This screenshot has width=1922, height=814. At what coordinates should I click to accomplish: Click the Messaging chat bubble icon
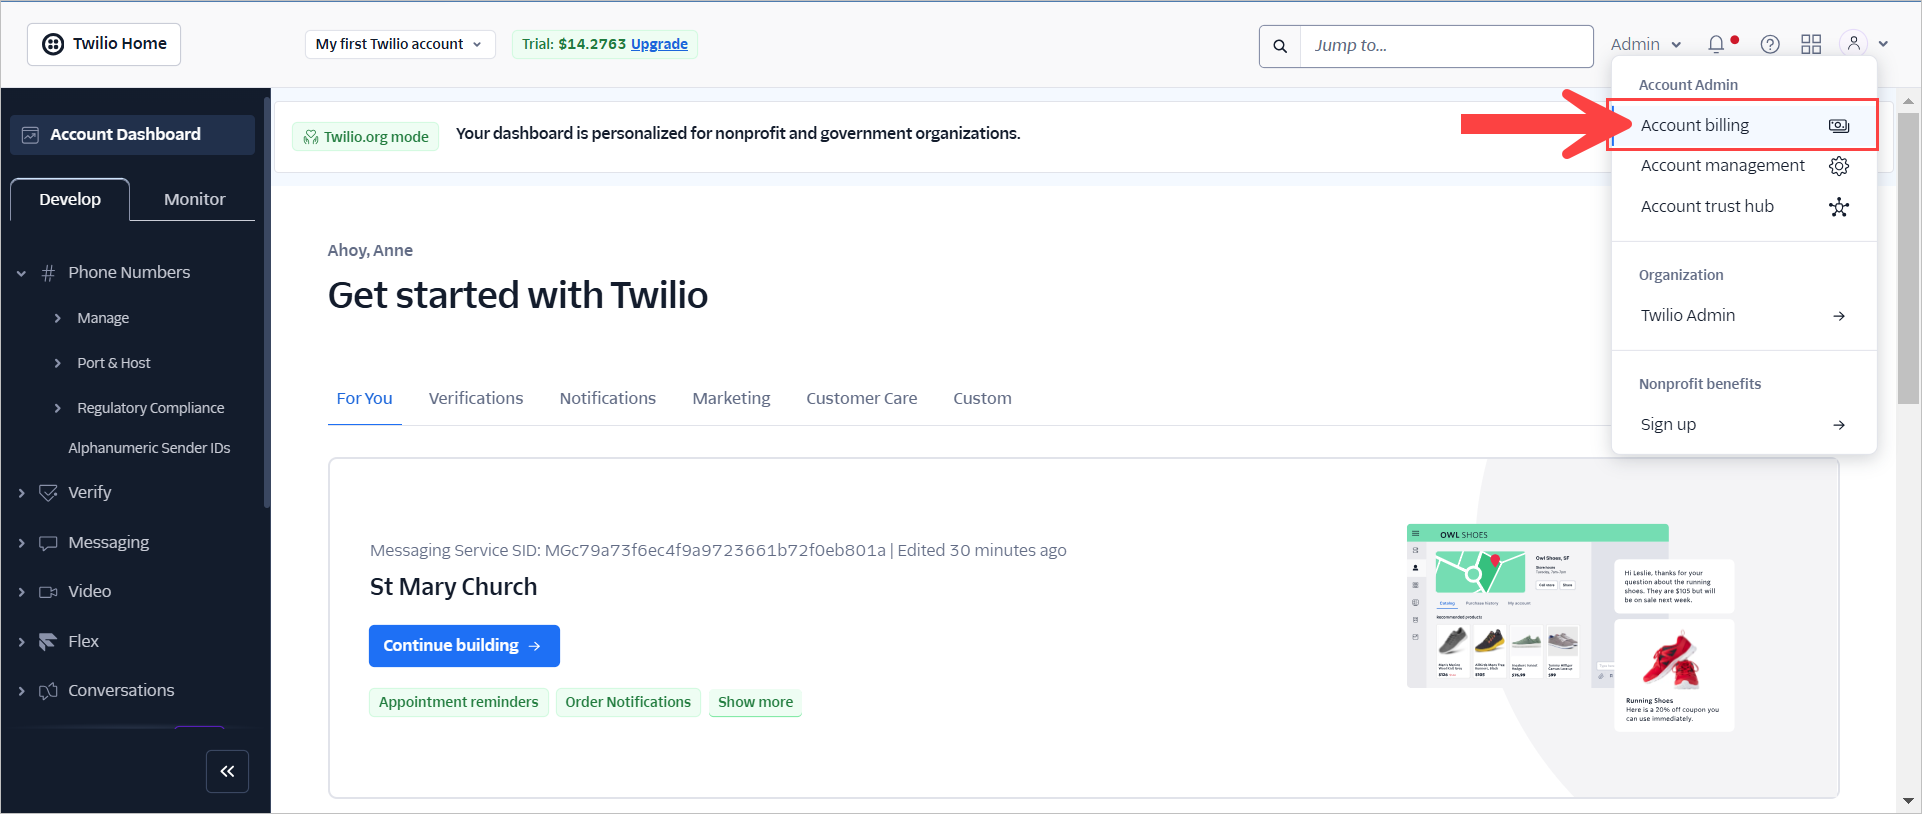point(48,543)
